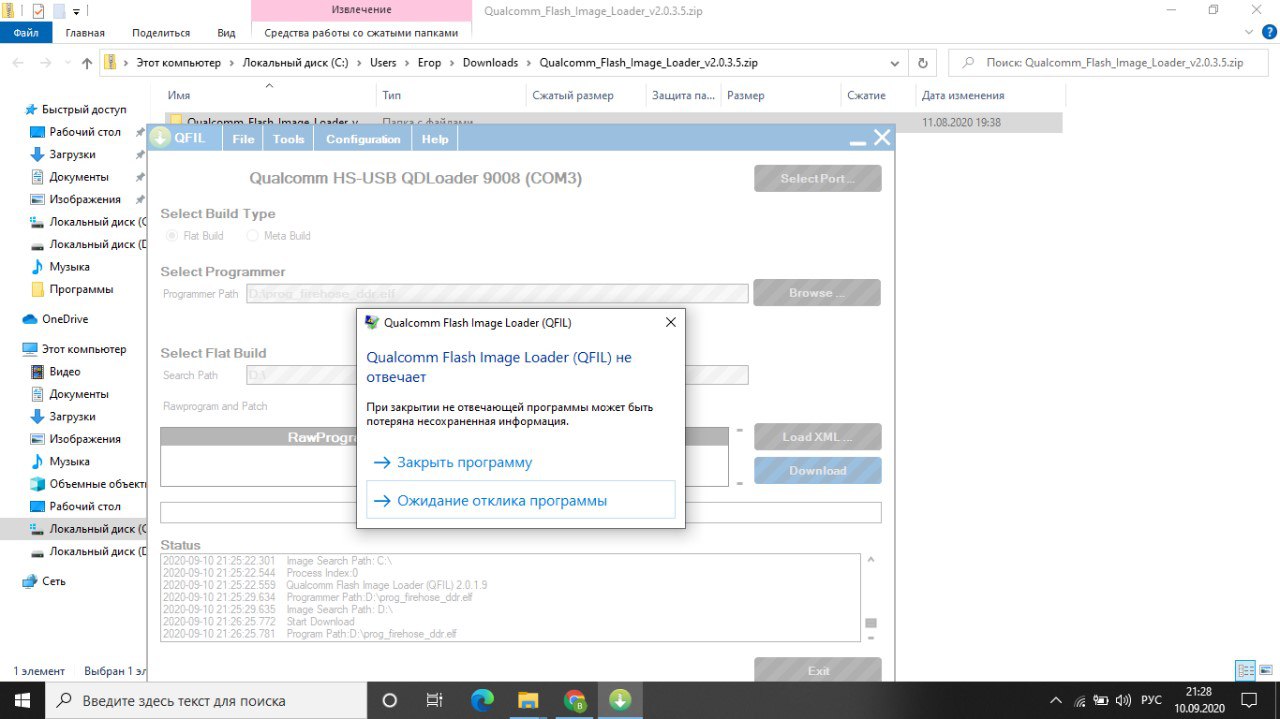Click the Explorer up-directory arrow

click(x=87, y=62)
